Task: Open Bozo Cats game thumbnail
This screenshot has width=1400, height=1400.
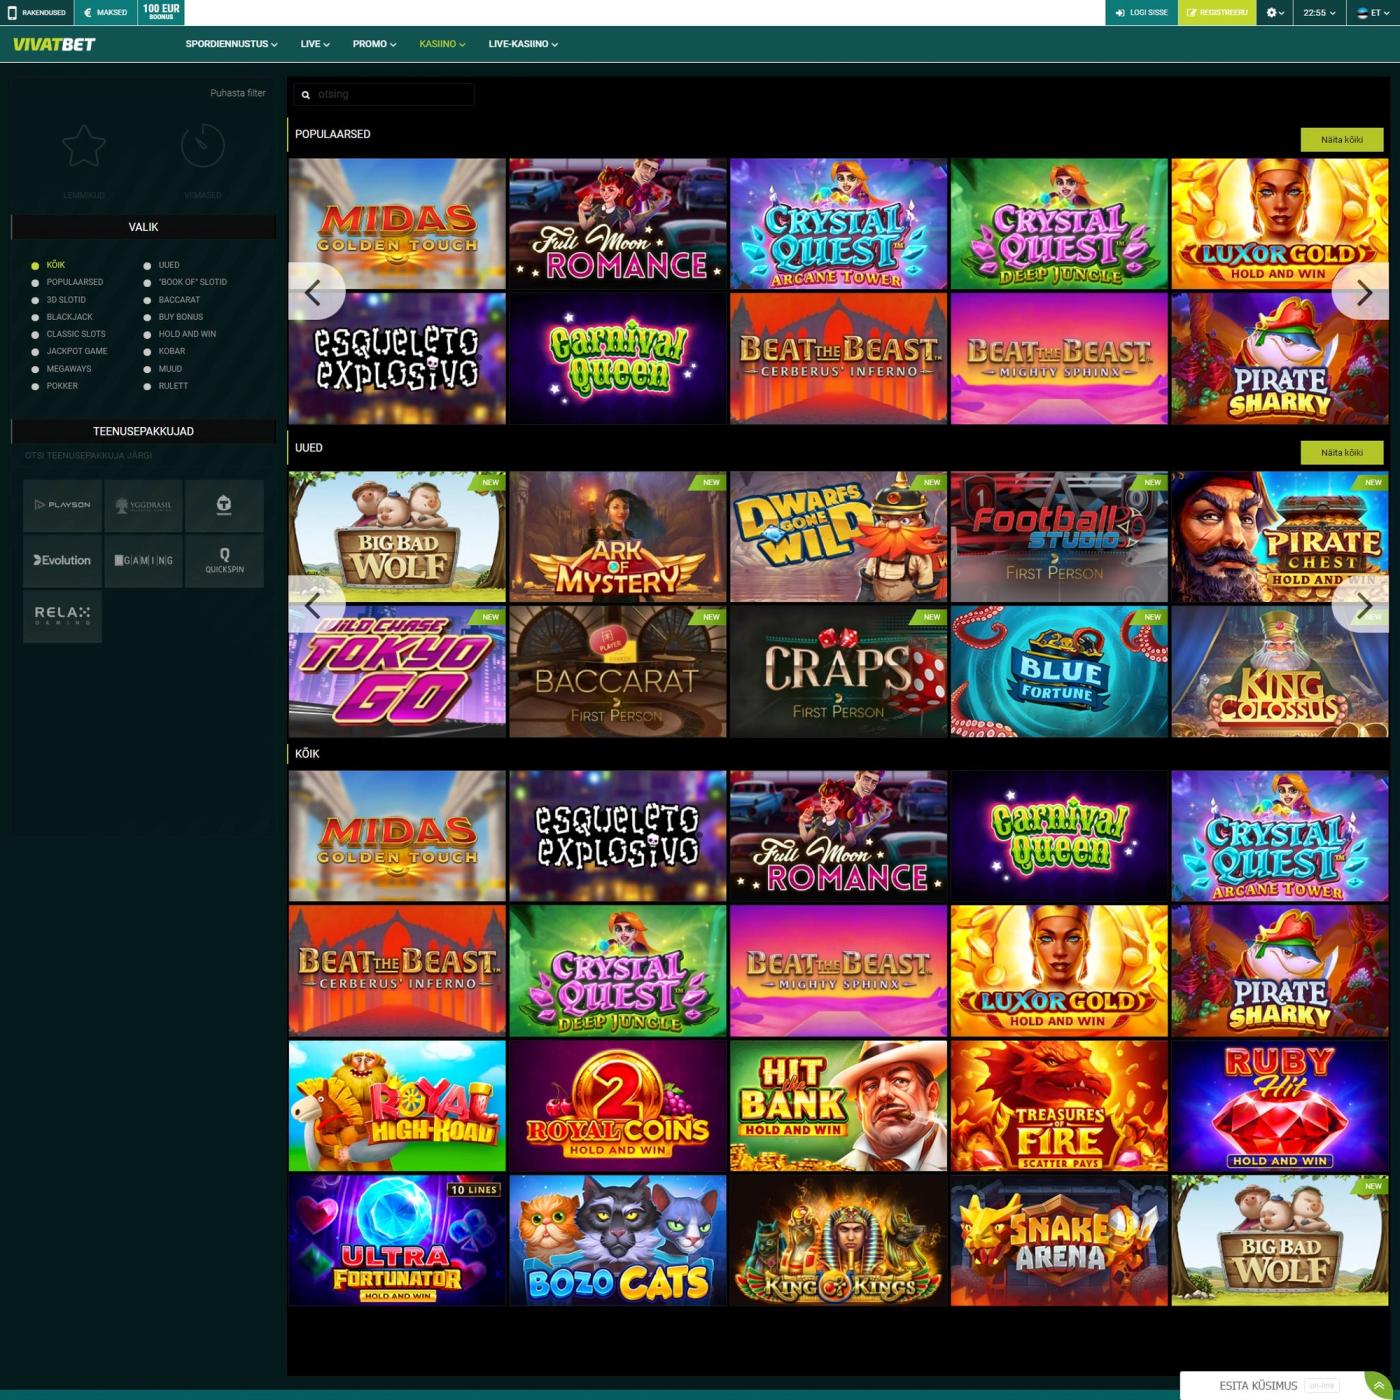Action: 618,1240
